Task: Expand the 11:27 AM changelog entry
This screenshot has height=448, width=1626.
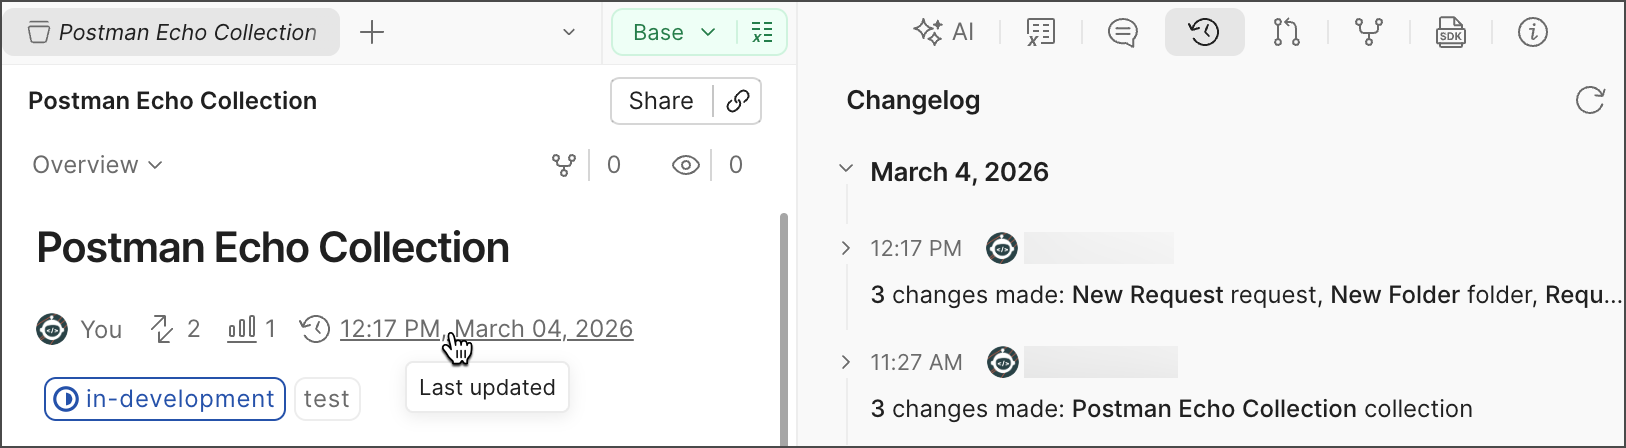Action: pos(846,362)
